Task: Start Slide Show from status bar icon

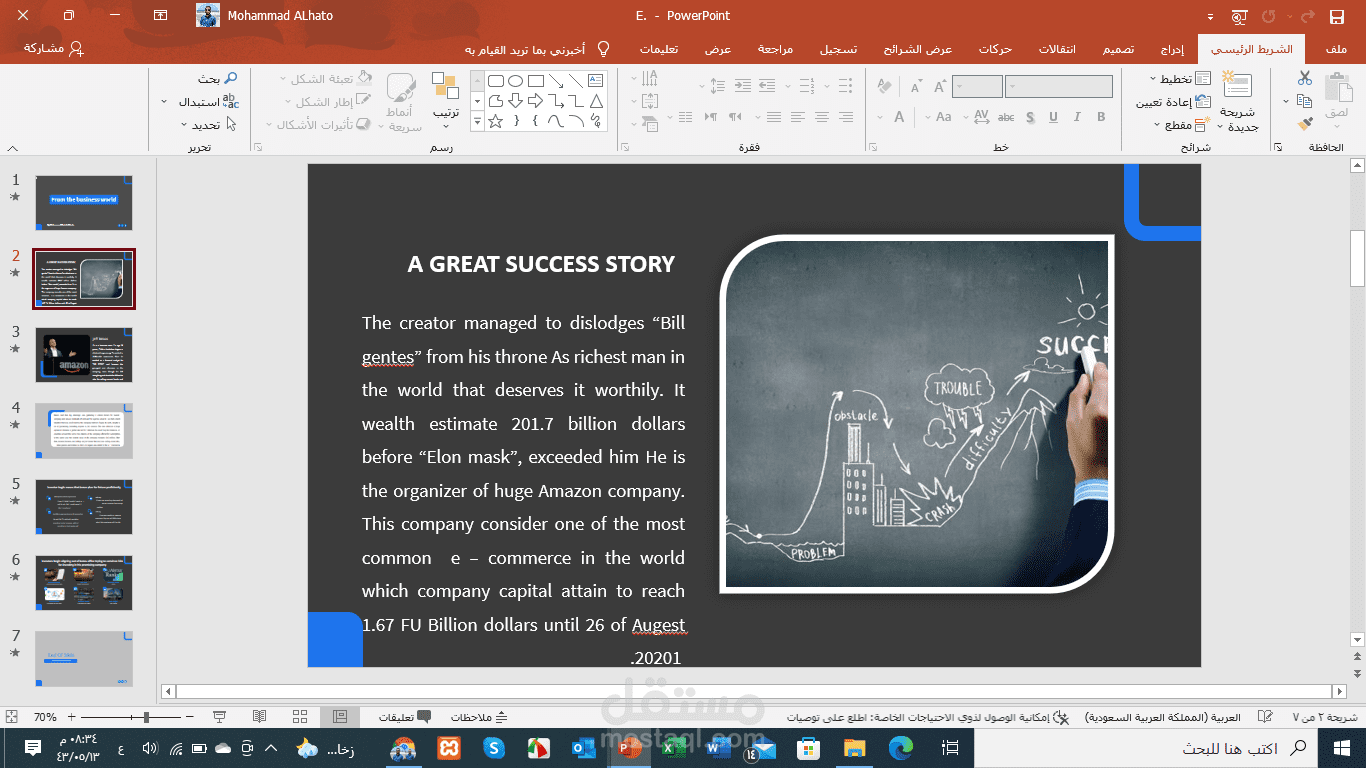Action: coord(219,717)
